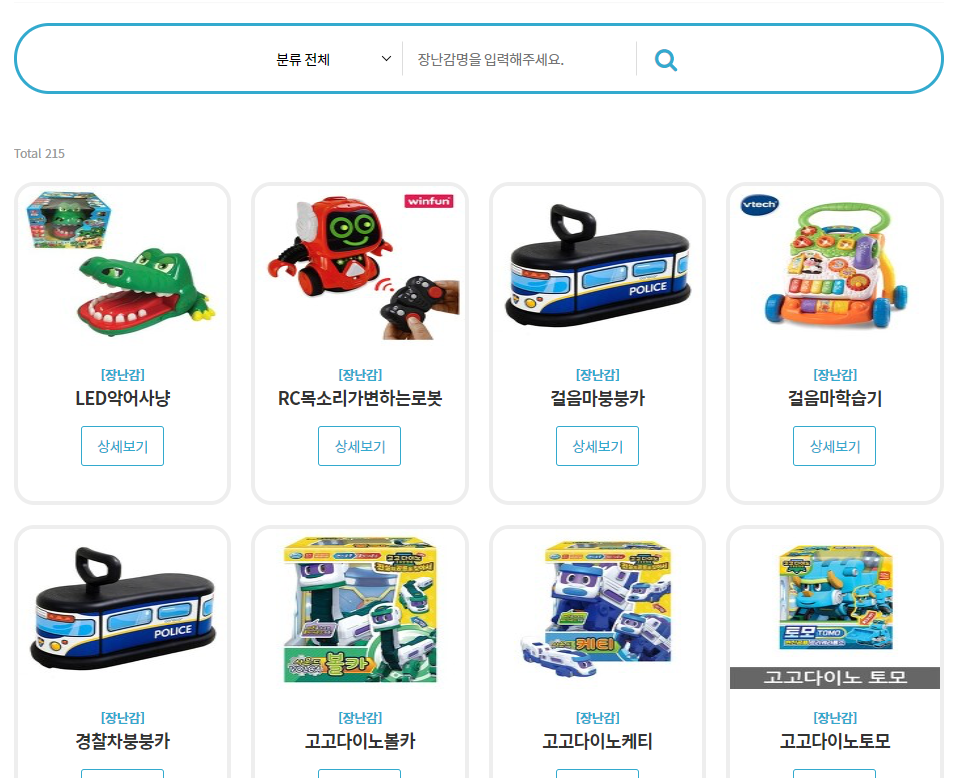The width and height of the screenshot is (959, 780).
Task: Select the 경찰차붕붕카 police car image
Action: point(122,609)
